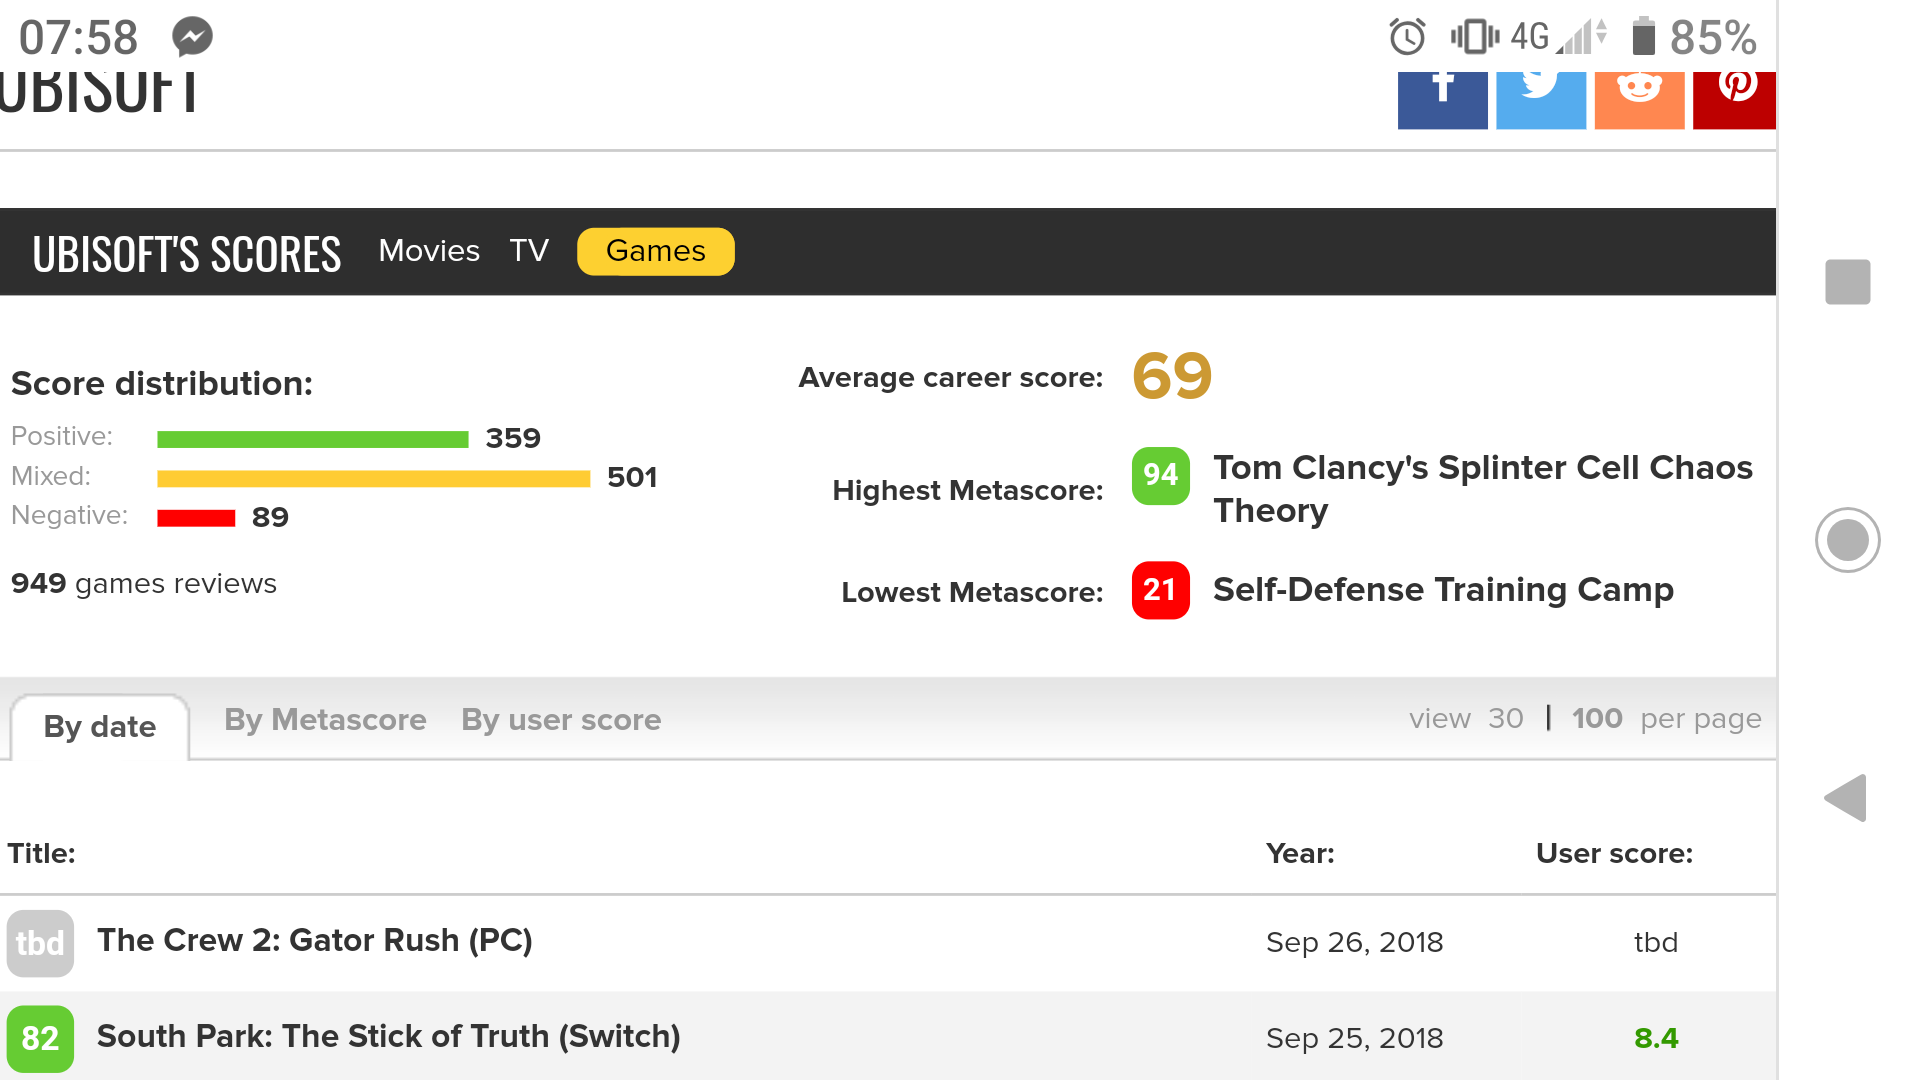Open Tom Clancy's Splinter Cell Chaos Theory

pyautogui.click(x=1482, y=488)
